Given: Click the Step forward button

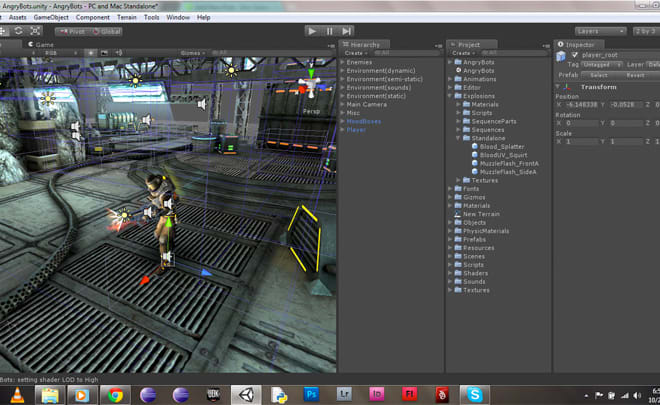Looking at the screenshot, I should tap(346, 31).
